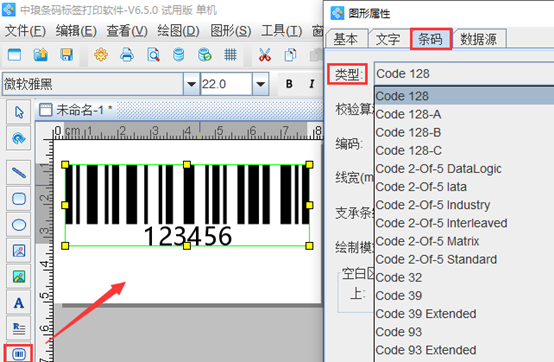Viewport: 554px width, 362px height.
Task: Open the 文件(F) menu
Action: tap(25, 31)
